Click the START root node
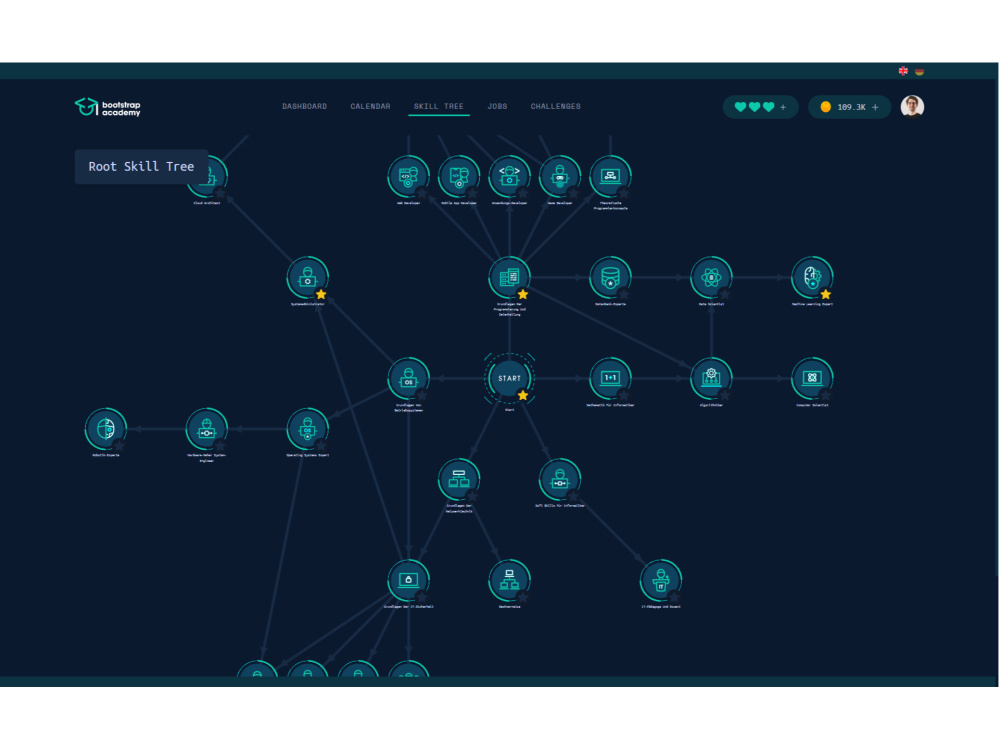 click(509, 378)
